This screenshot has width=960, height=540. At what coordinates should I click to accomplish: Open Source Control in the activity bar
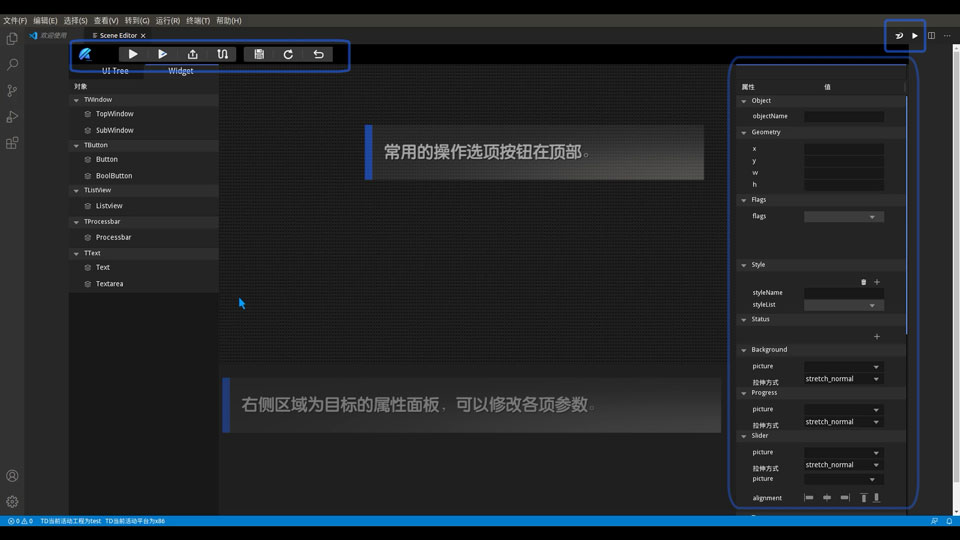click(x=12, y=90)
